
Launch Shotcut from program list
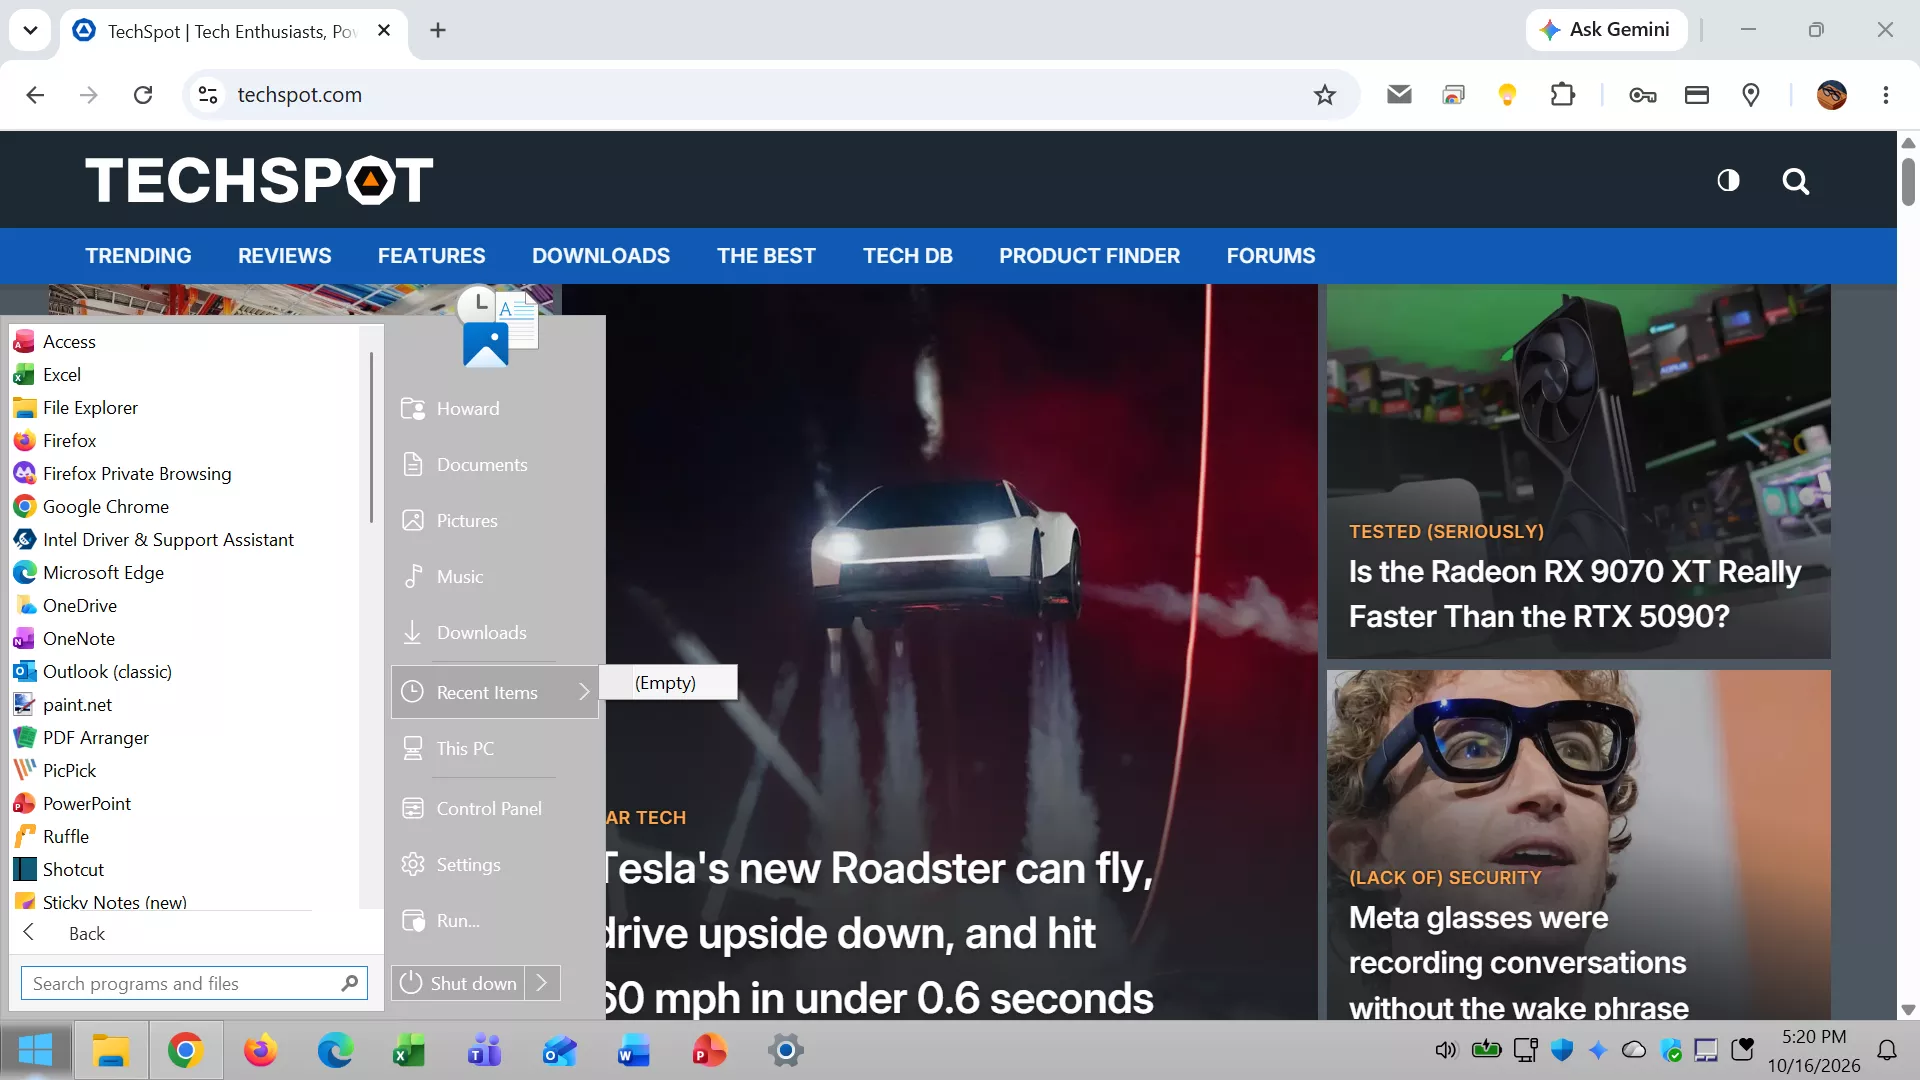[x=73, y=870]
